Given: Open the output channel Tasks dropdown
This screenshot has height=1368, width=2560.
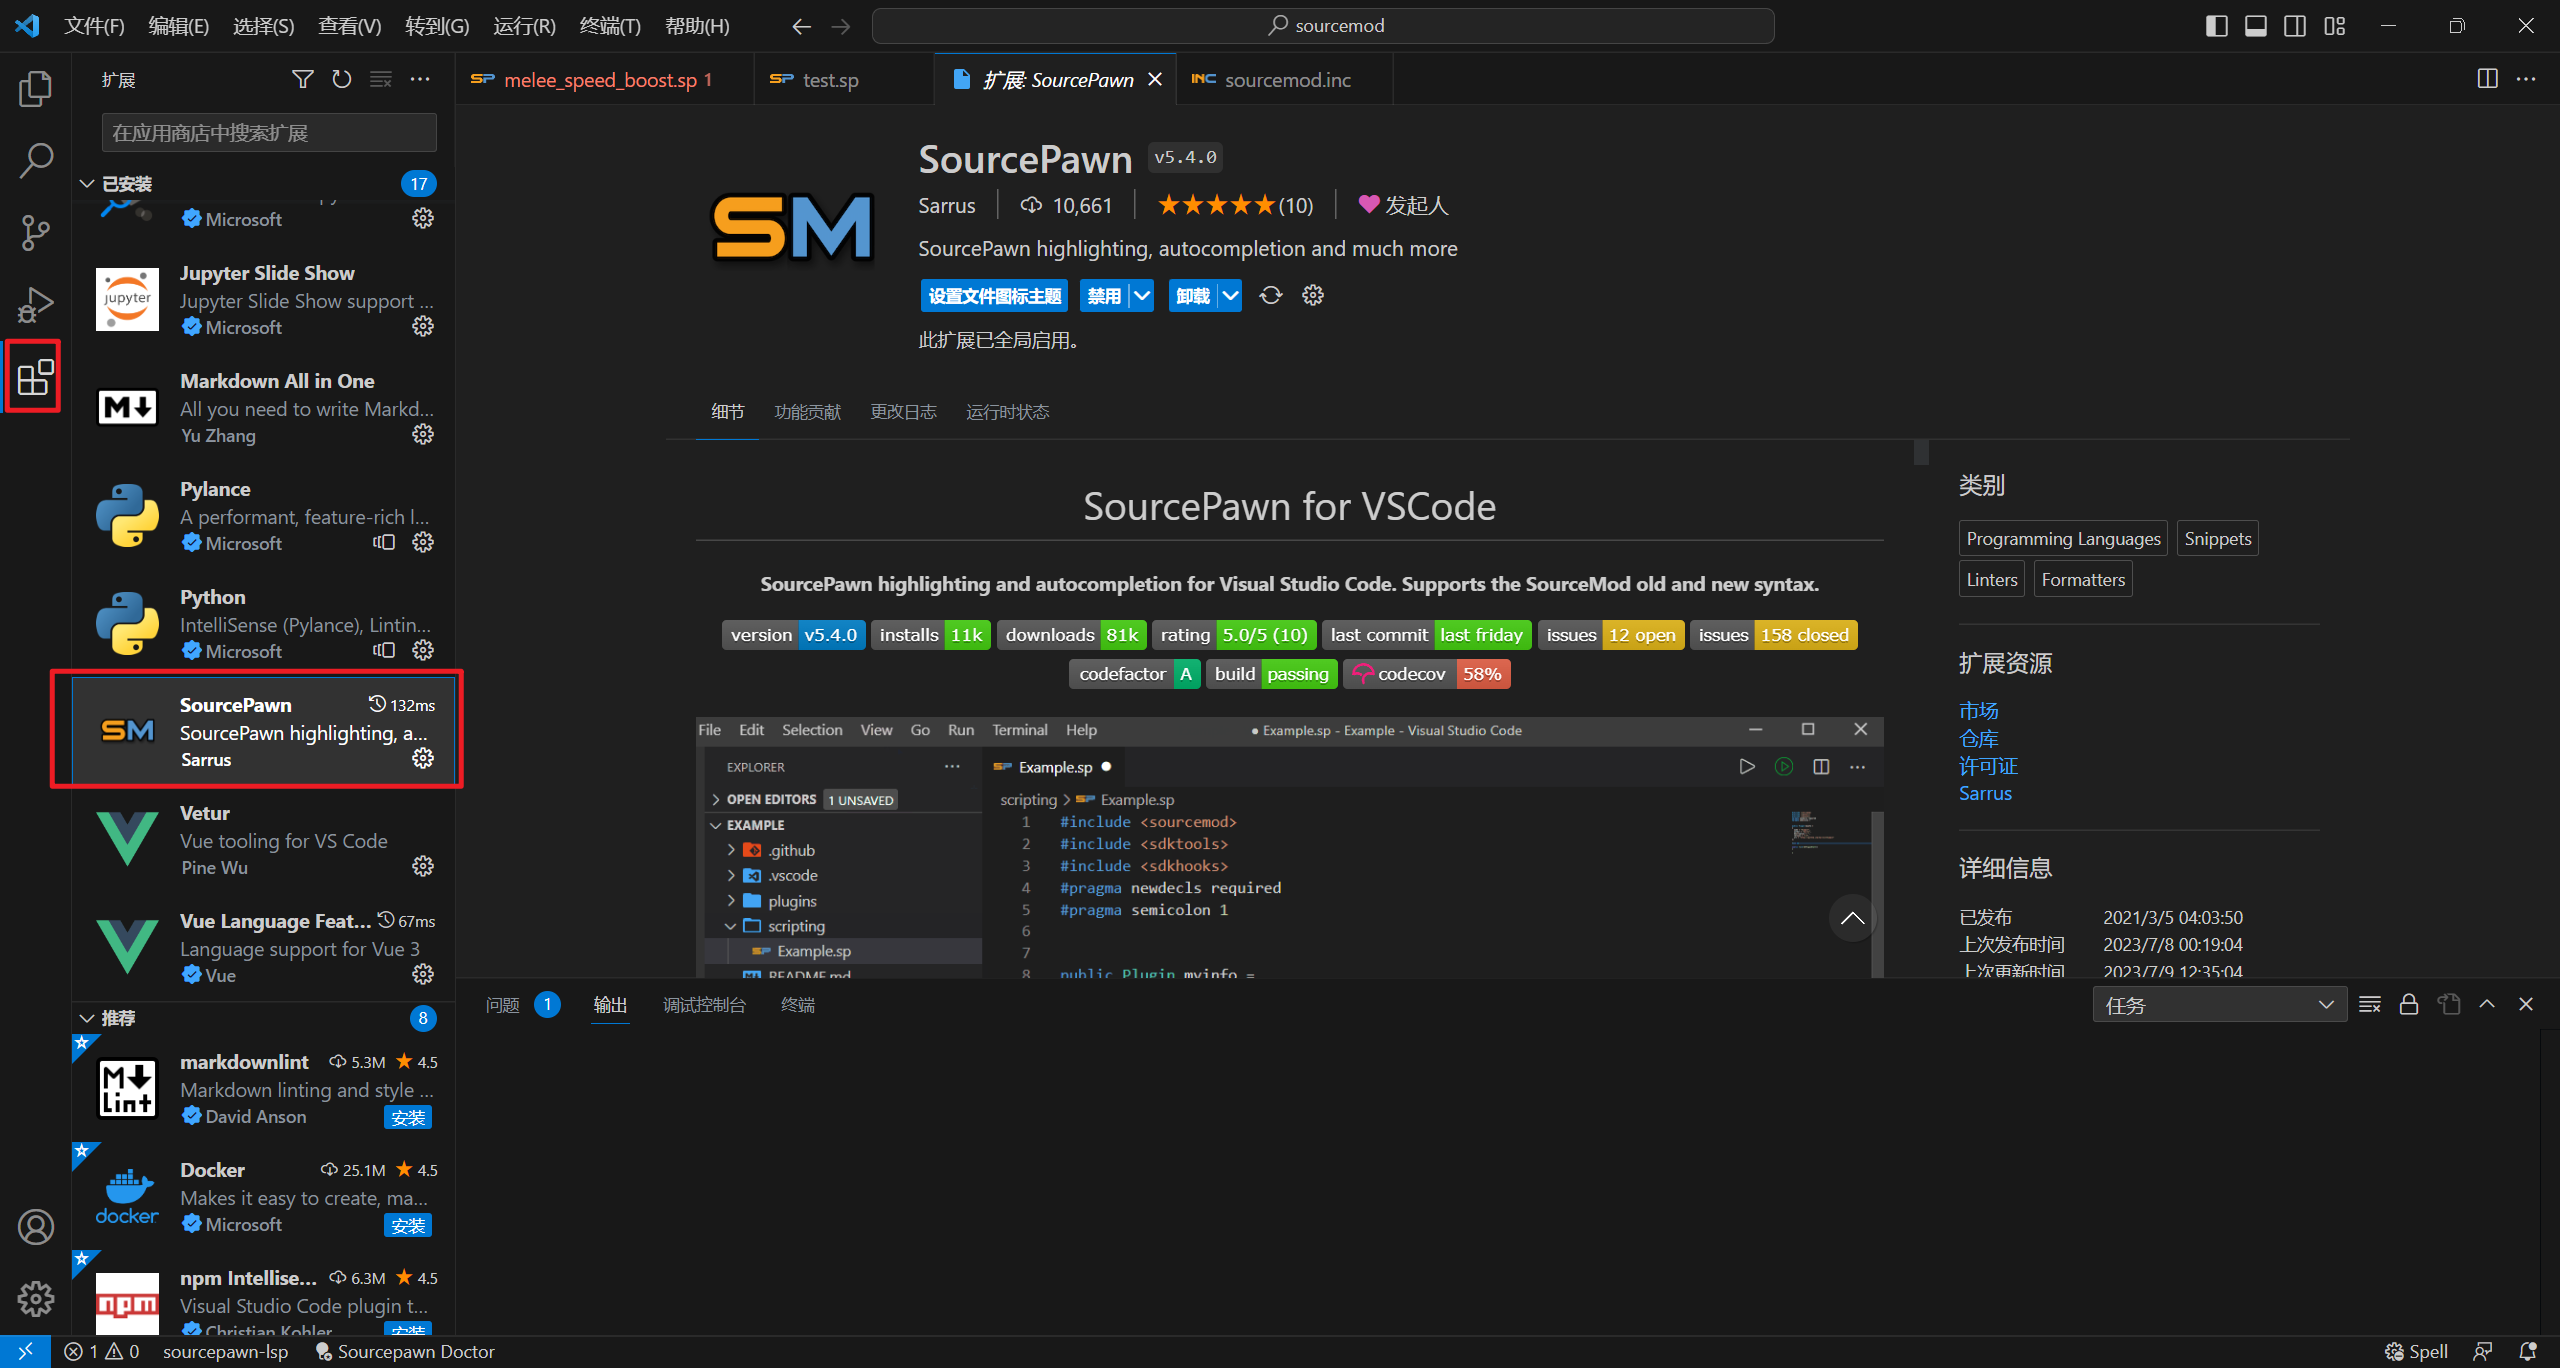Looking at the screenshot, I should point(2219,1005).
